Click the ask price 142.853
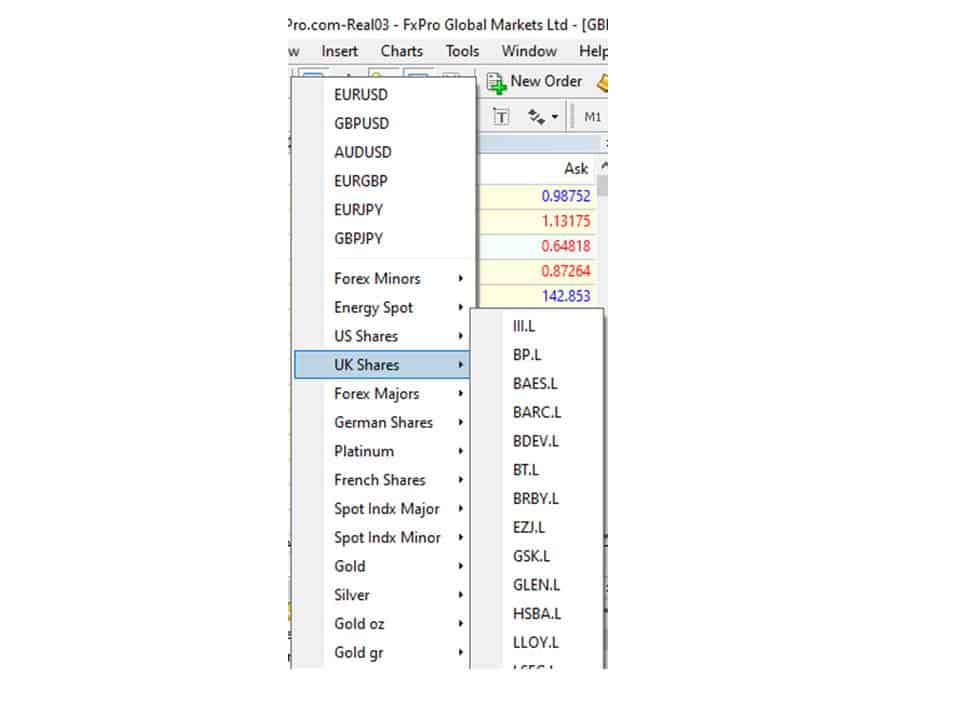The width and height of the screenshot is (960, 720). point(566,296)
